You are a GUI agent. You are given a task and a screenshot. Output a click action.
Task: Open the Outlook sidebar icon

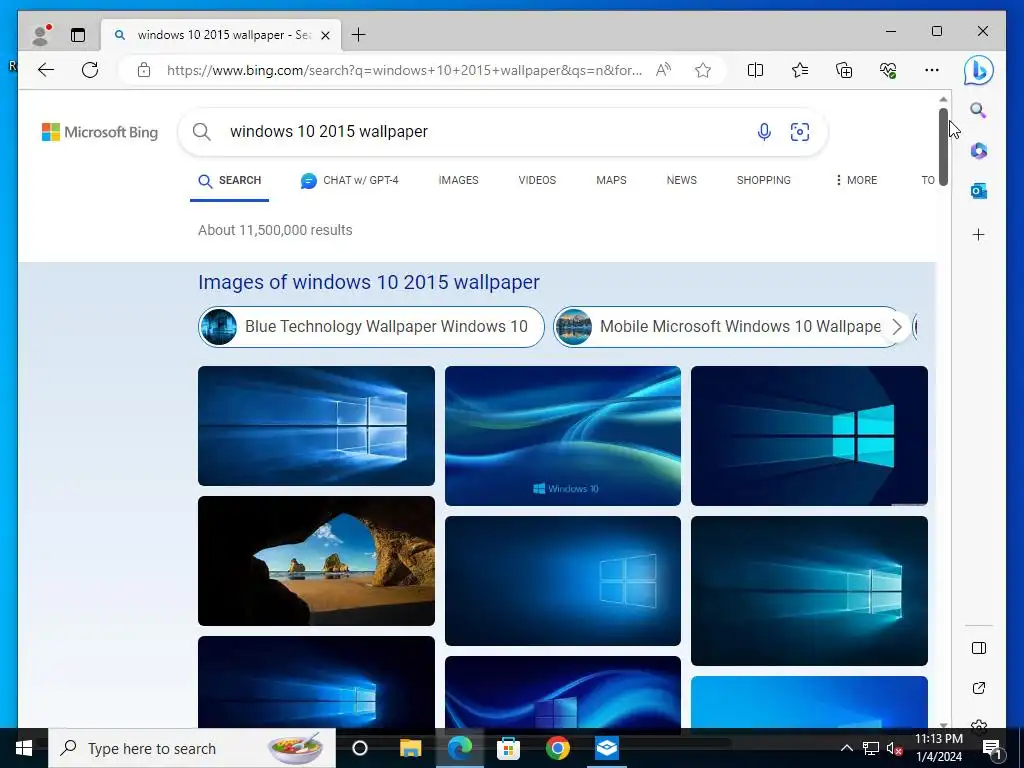coord(978,191)
